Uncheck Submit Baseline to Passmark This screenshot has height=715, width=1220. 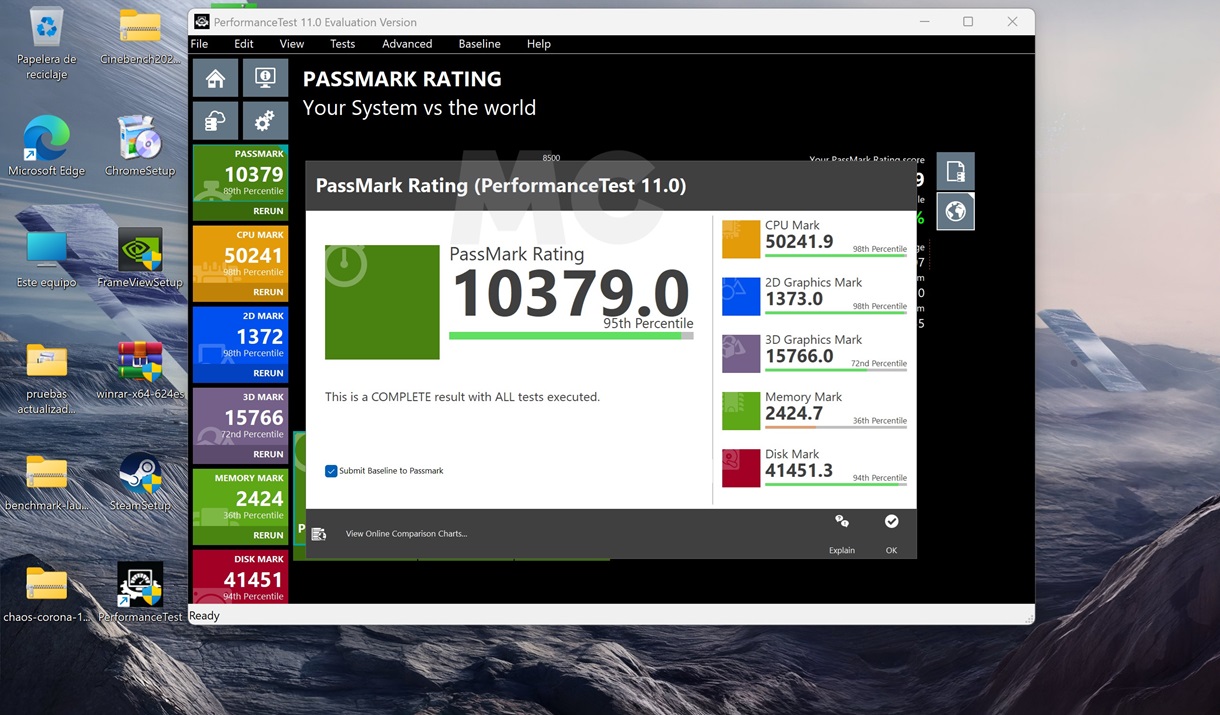point(331,471)
